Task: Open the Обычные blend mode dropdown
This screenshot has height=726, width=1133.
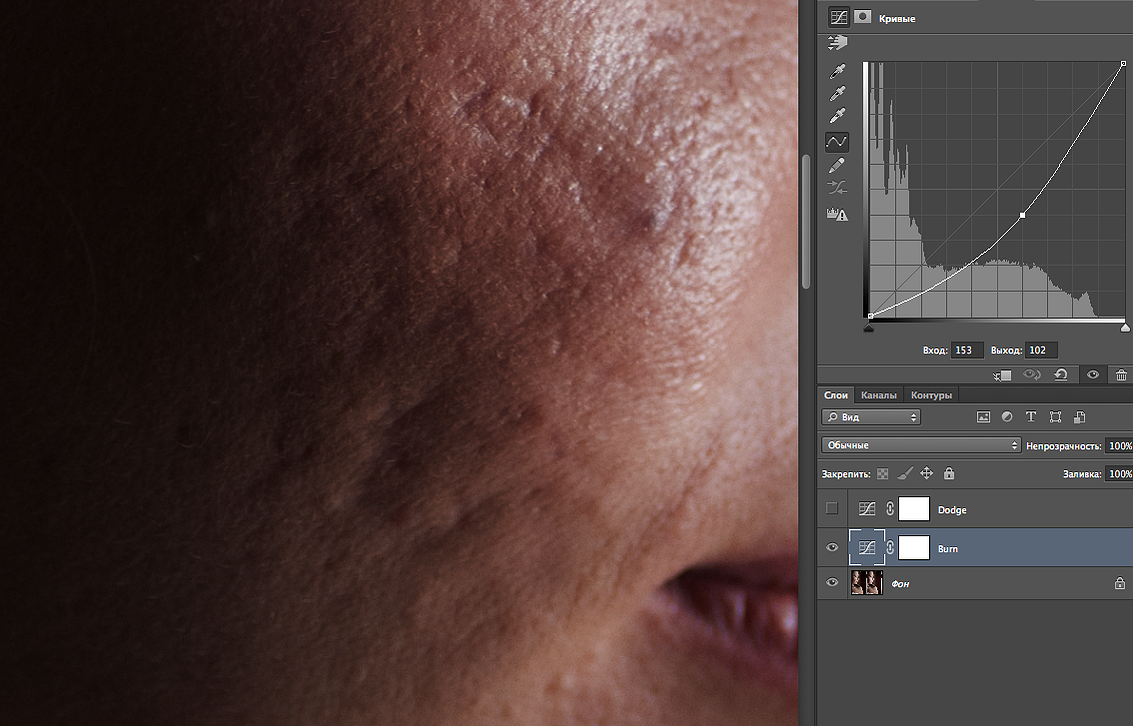Action: coord(921,445)
